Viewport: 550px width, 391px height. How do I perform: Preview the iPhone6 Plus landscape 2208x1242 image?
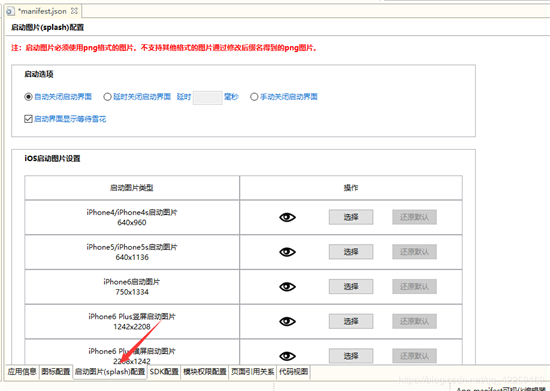pyautogui.click(x=287, y=356)
